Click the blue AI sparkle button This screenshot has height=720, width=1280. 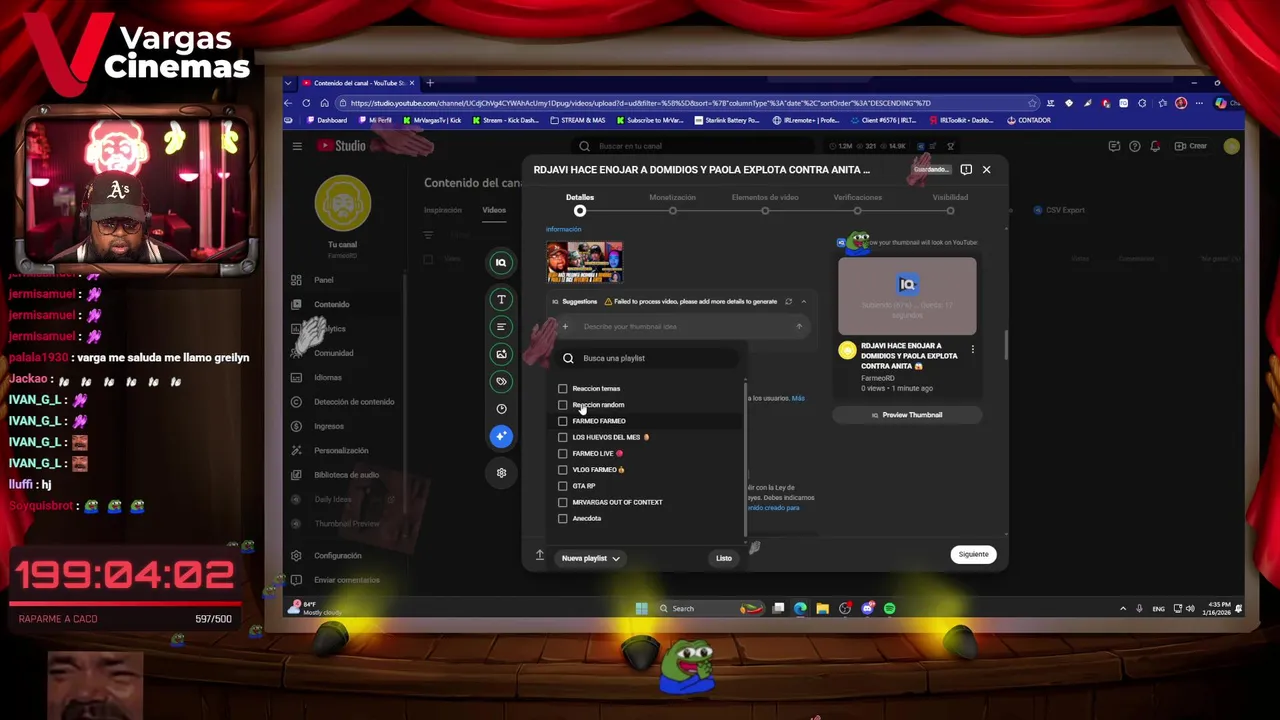click(501, 436)
